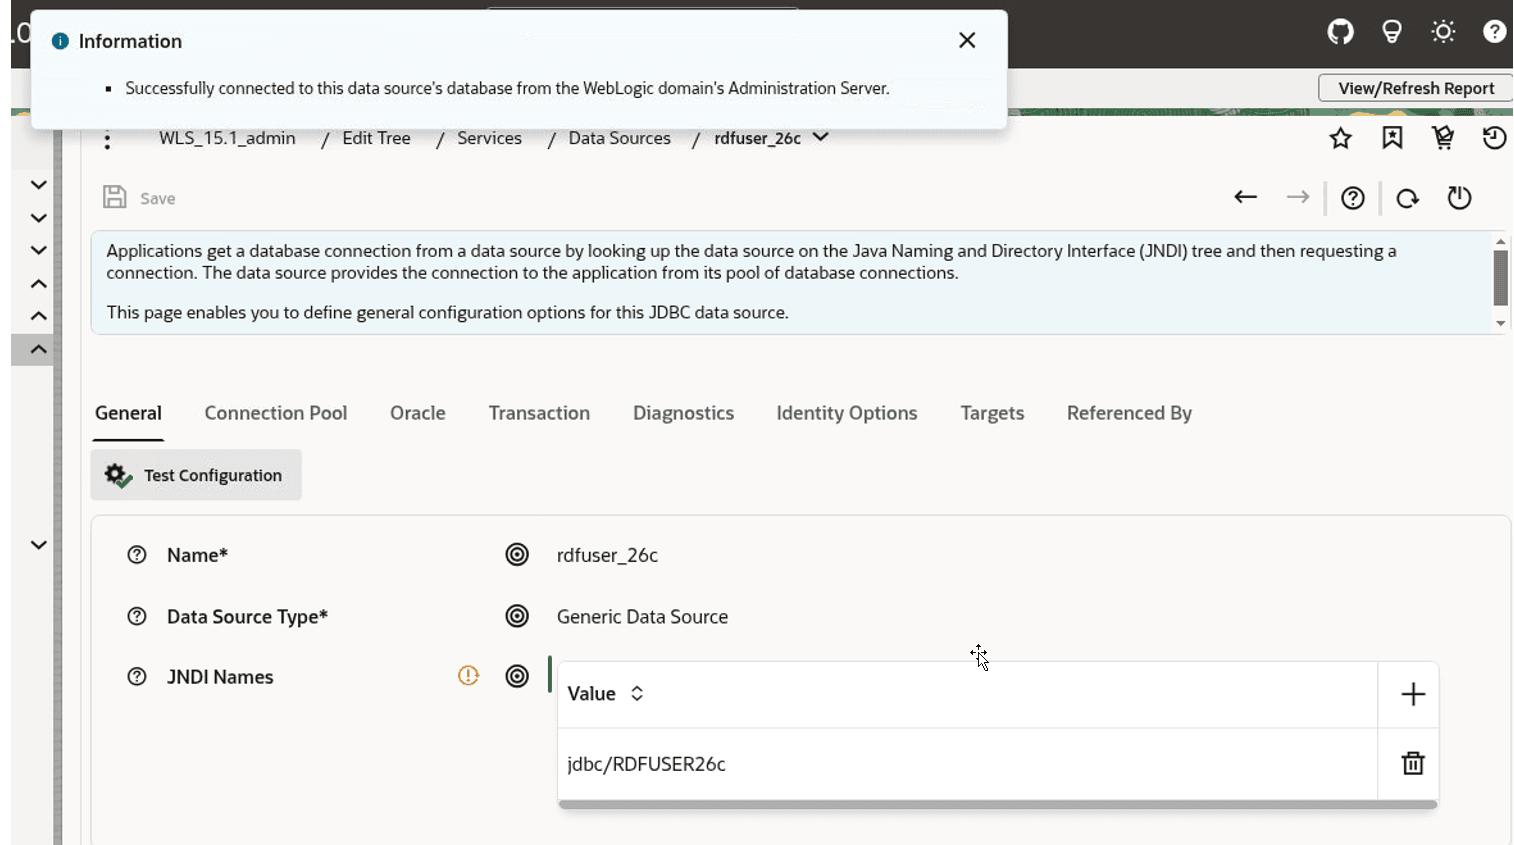1514x845 pixels.
Task: Open the shopping cart icon
Action: point(1443,138)
